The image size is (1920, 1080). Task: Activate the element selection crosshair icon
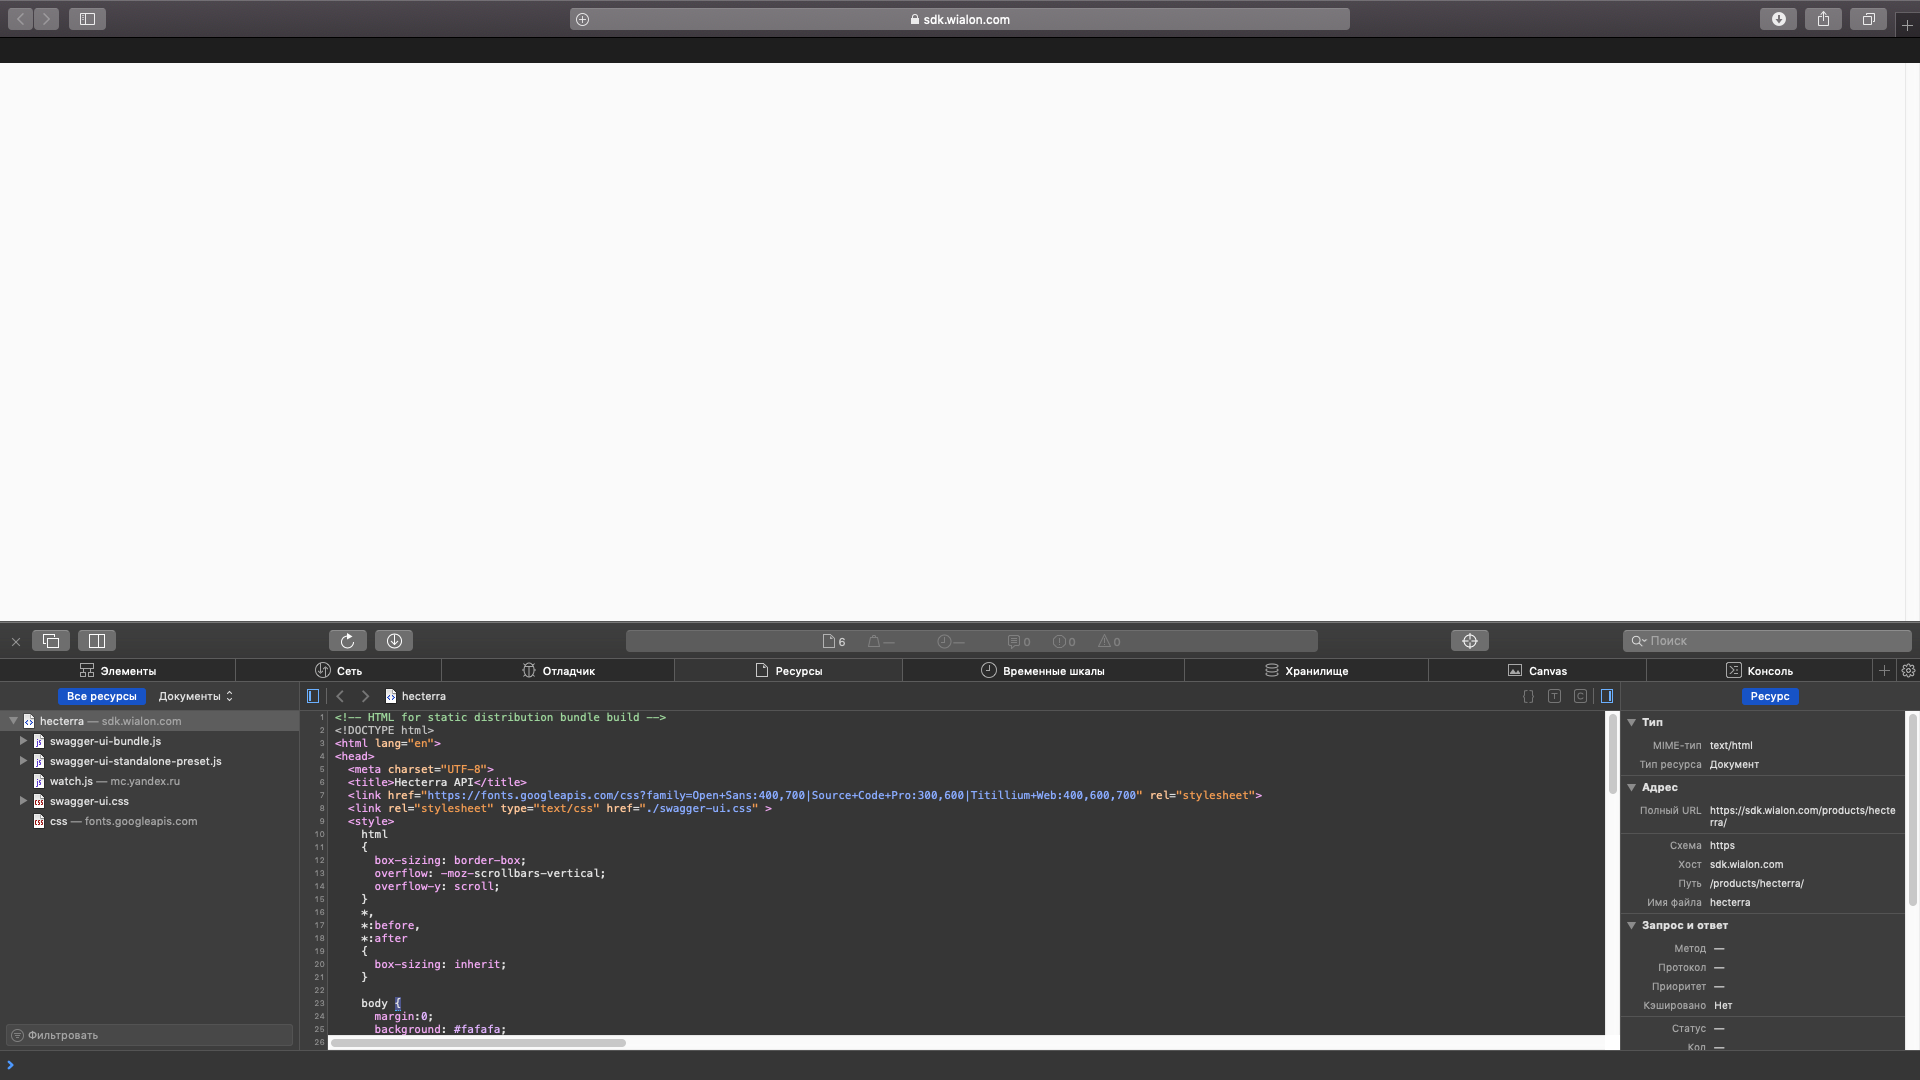(1469, 641)
